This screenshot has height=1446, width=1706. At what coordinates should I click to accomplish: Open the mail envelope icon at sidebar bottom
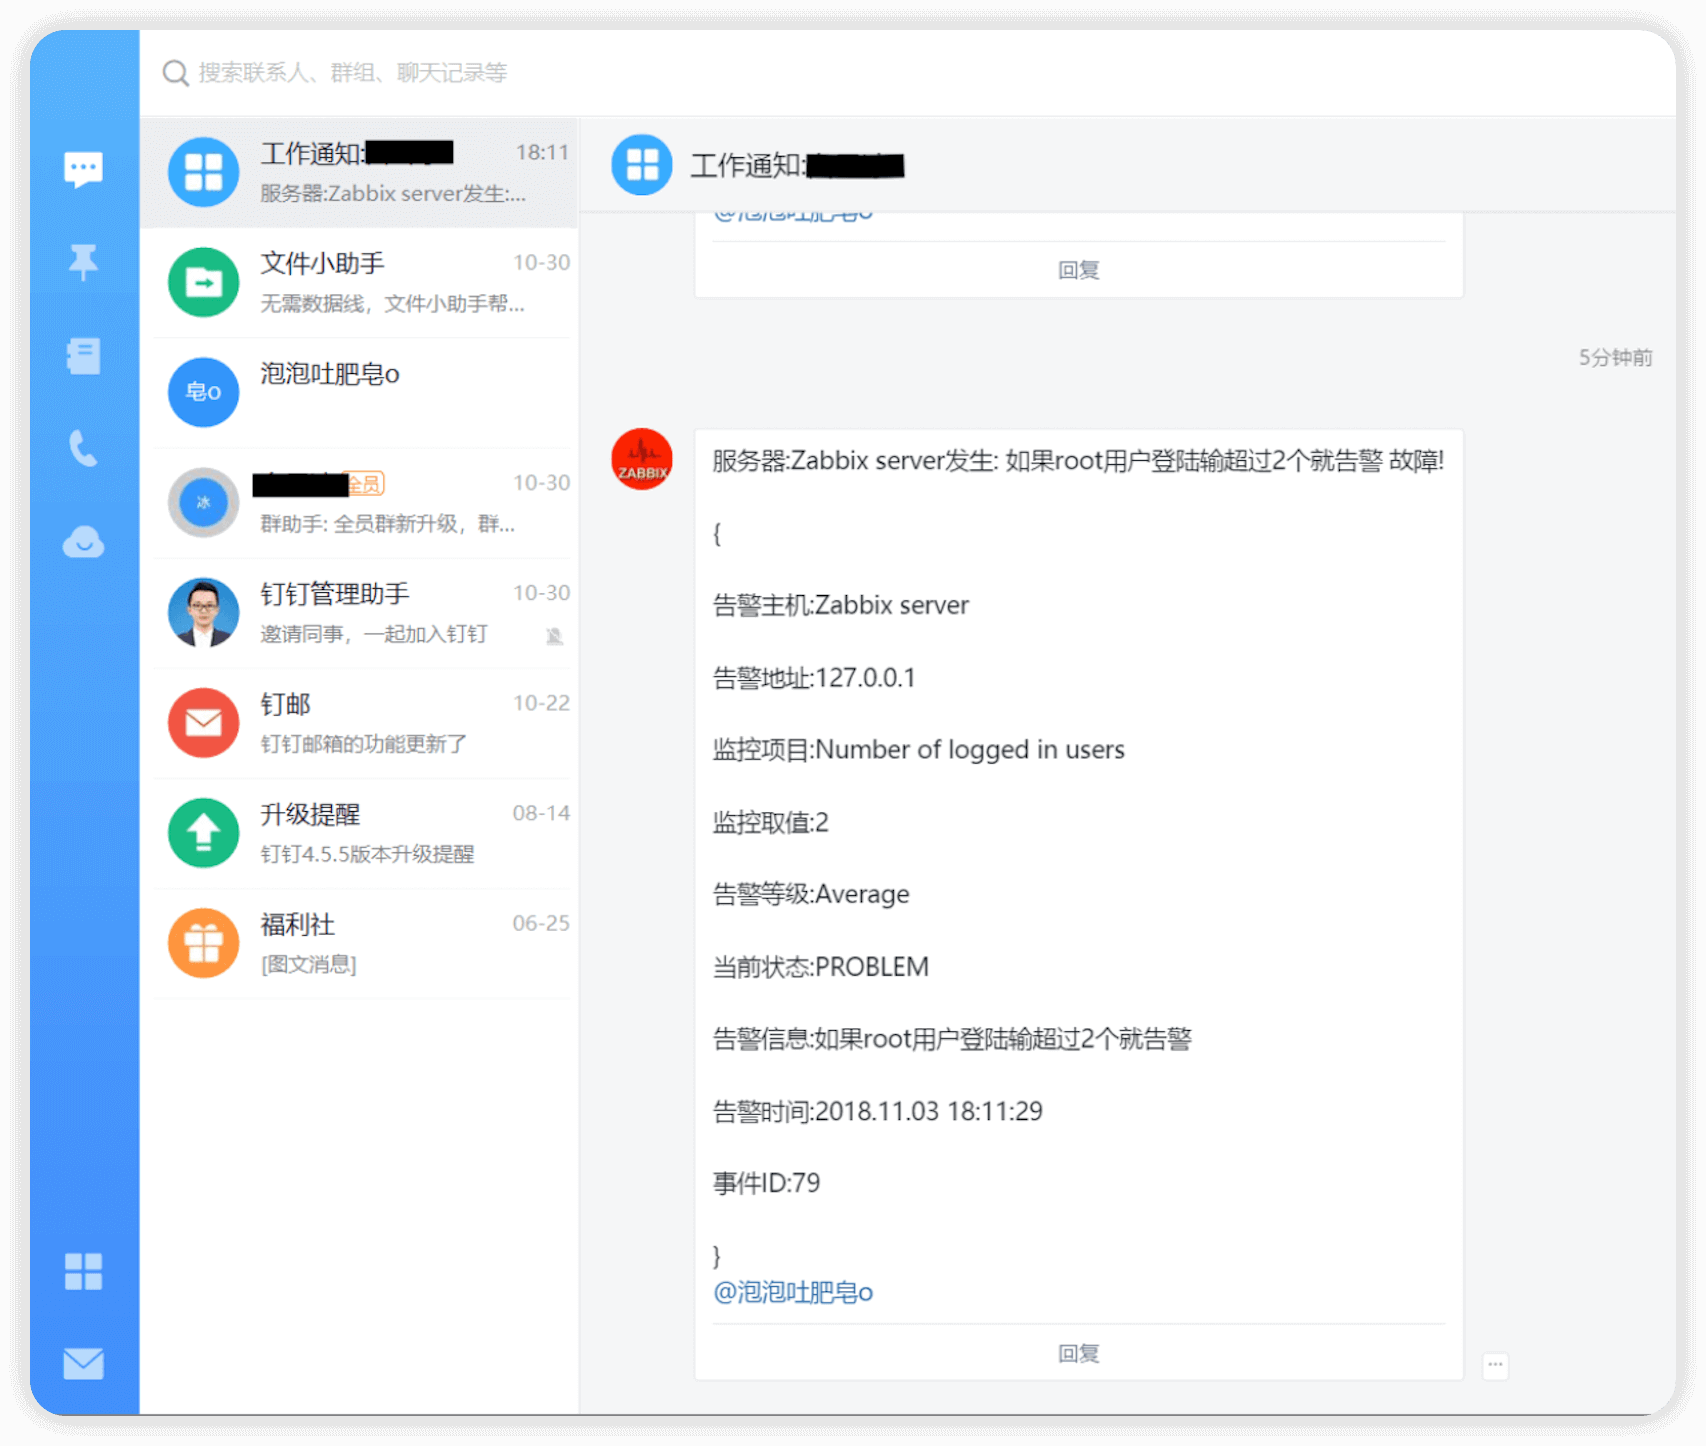83,1363
